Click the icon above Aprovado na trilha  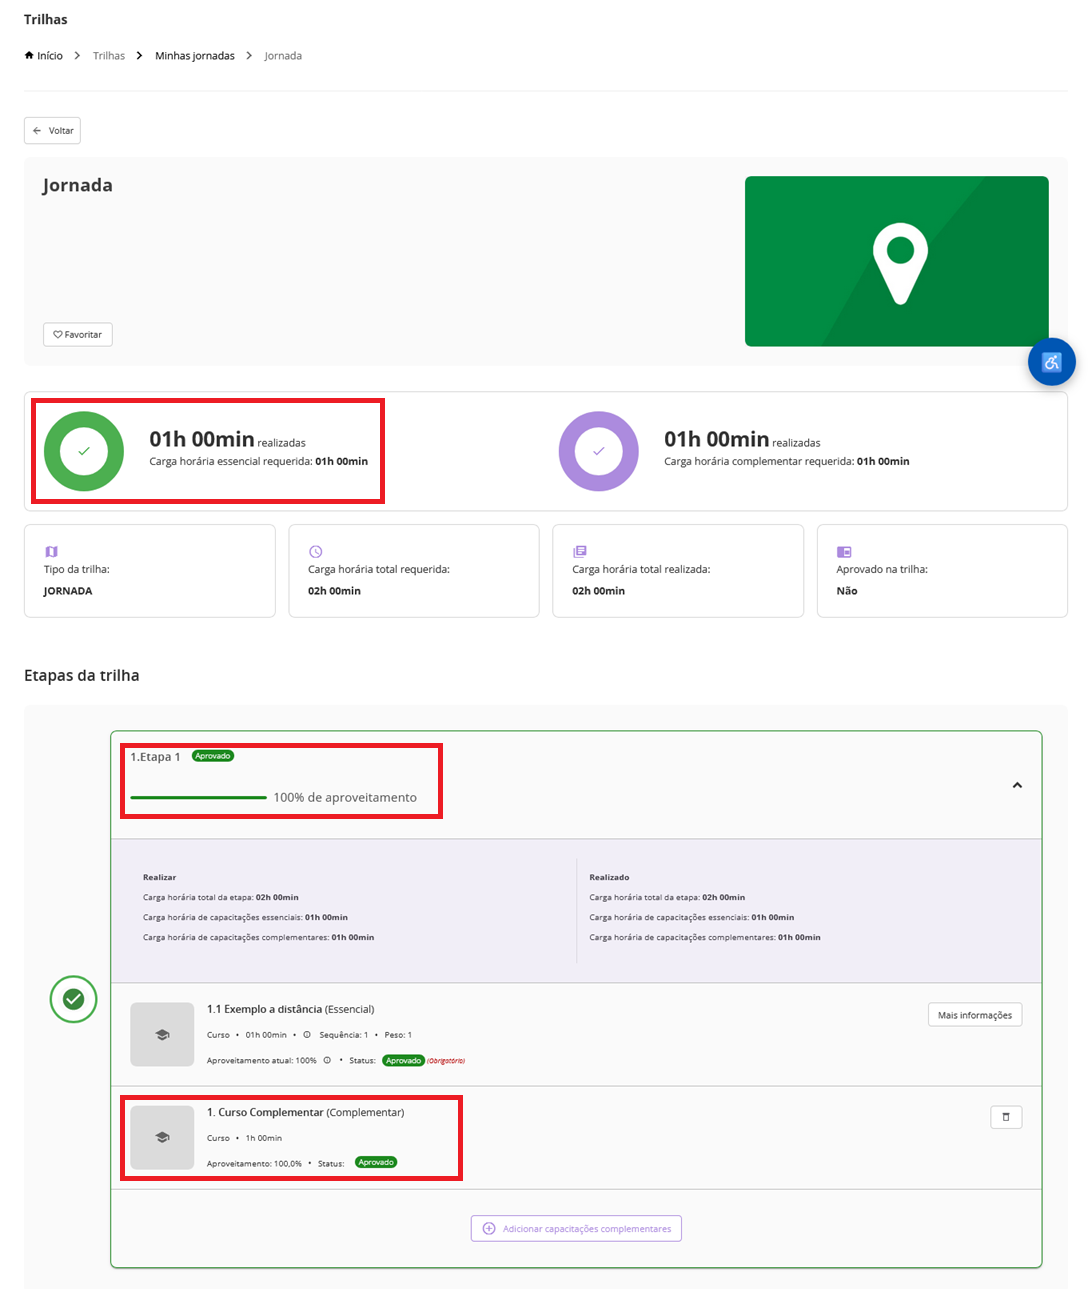coord(843,551)
